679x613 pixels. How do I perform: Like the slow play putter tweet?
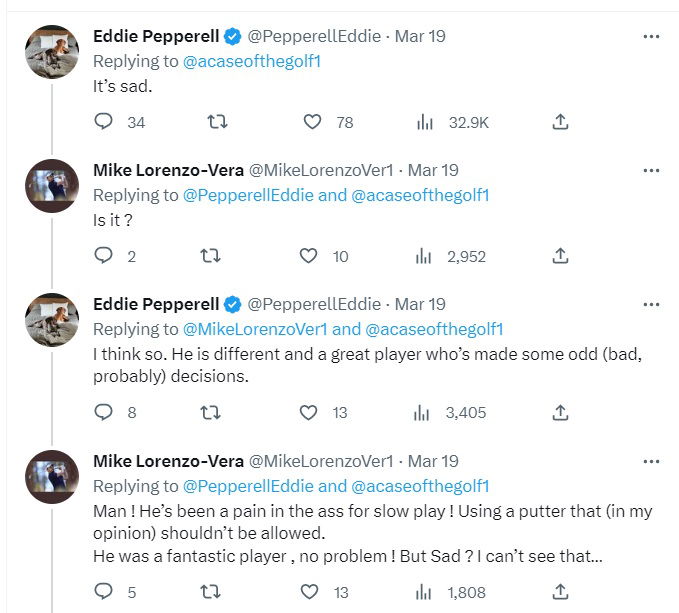tap(310, 592)
